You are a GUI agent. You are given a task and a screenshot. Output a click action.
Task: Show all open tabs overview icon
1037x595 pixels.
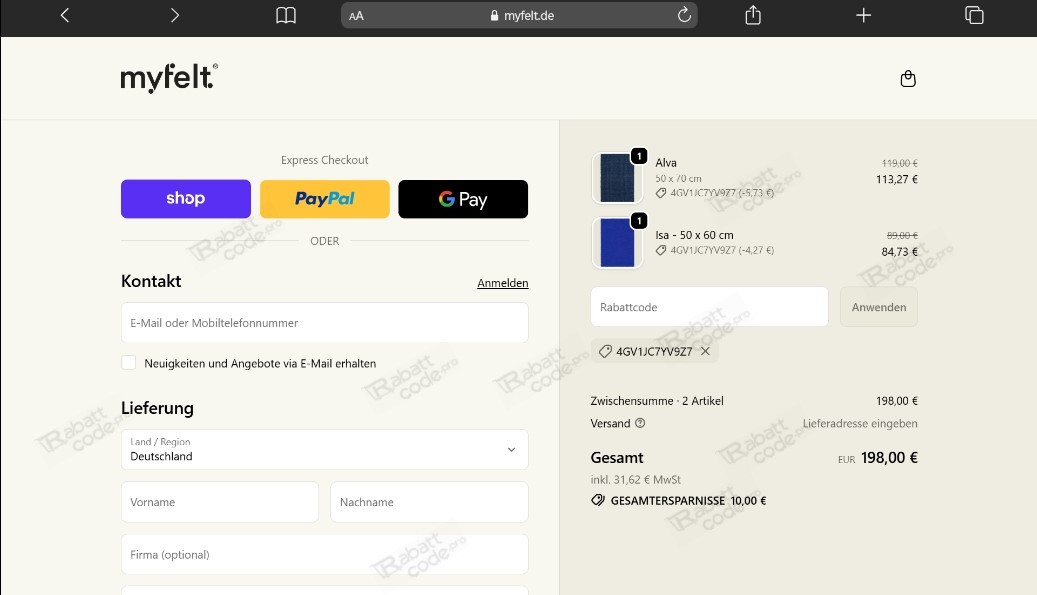click(974, 15)
